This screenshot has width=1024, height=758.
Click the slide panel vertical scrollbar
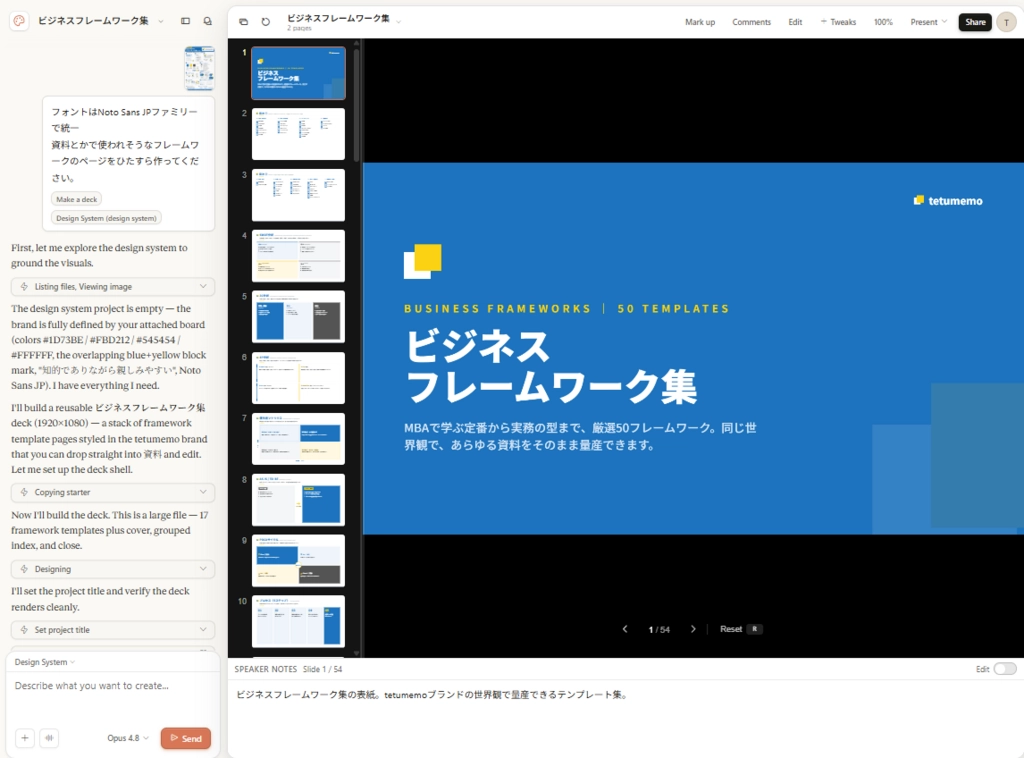(x=357, y=104)
